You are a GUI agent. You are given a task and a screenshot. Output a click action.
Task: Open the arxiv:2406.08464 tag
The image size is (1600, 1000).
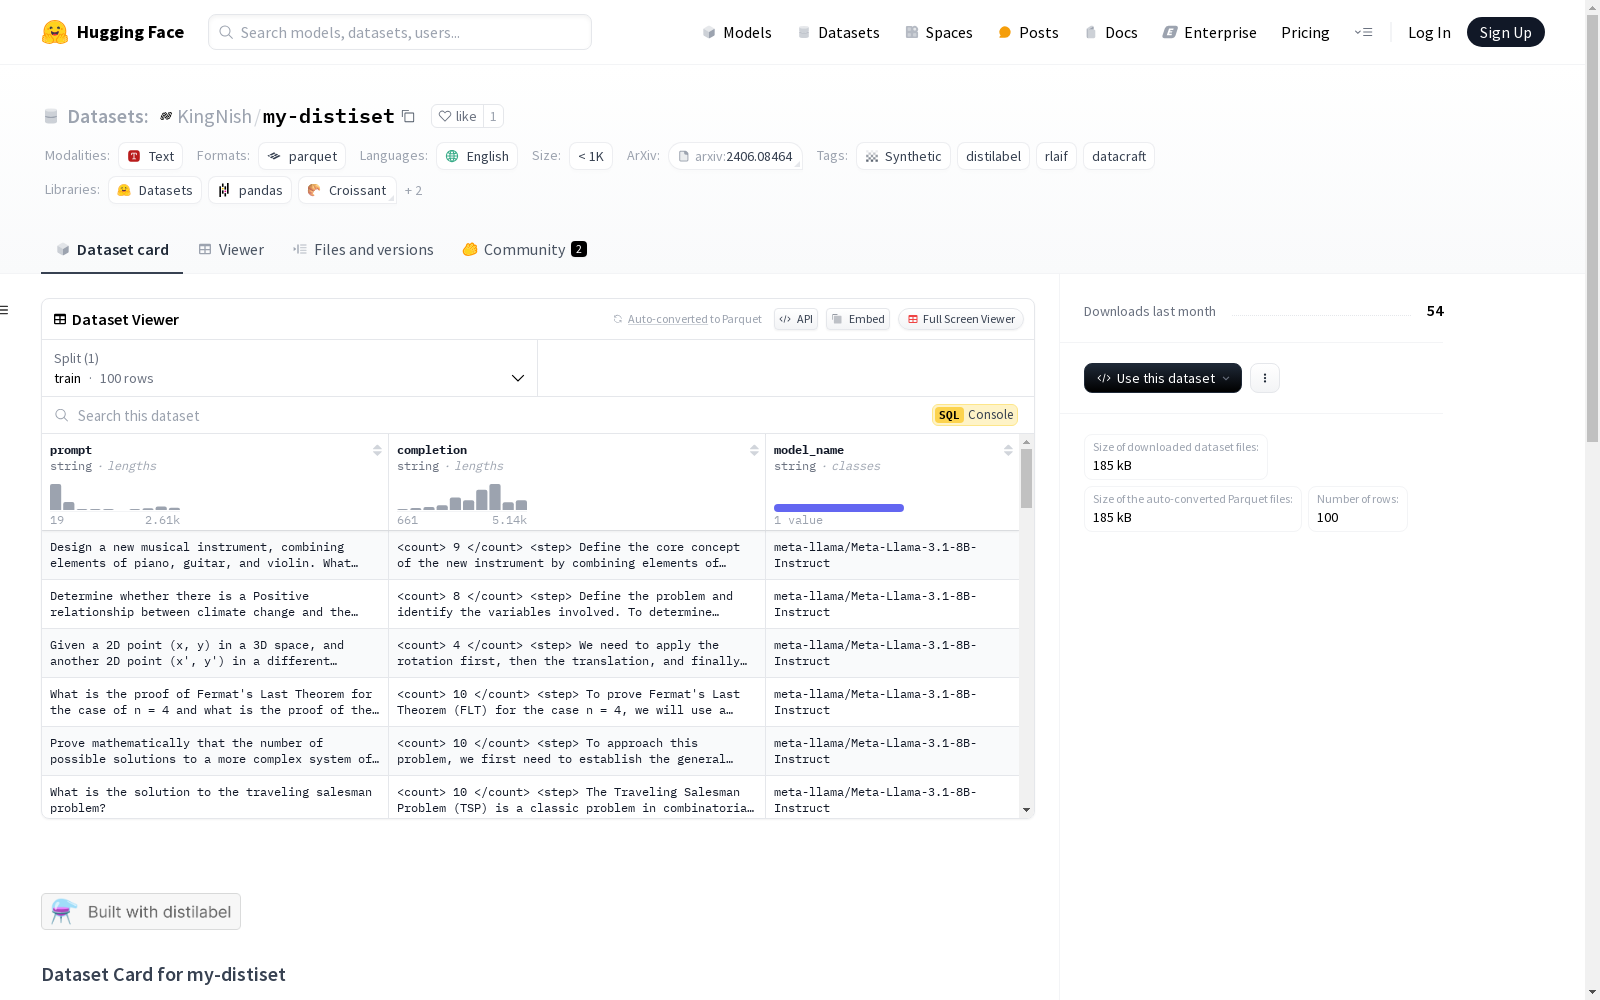(x=735, y=156)
